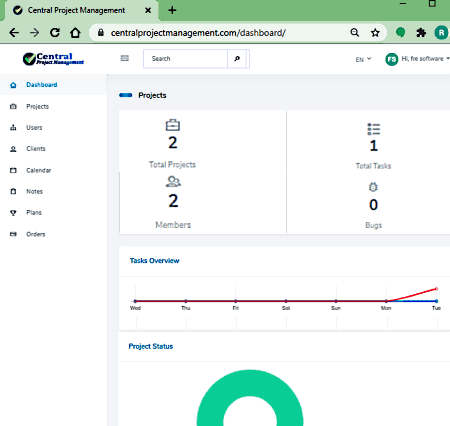Open the Hi, fre software user menu
Screen dimensions: 450x426
[425, 59]
